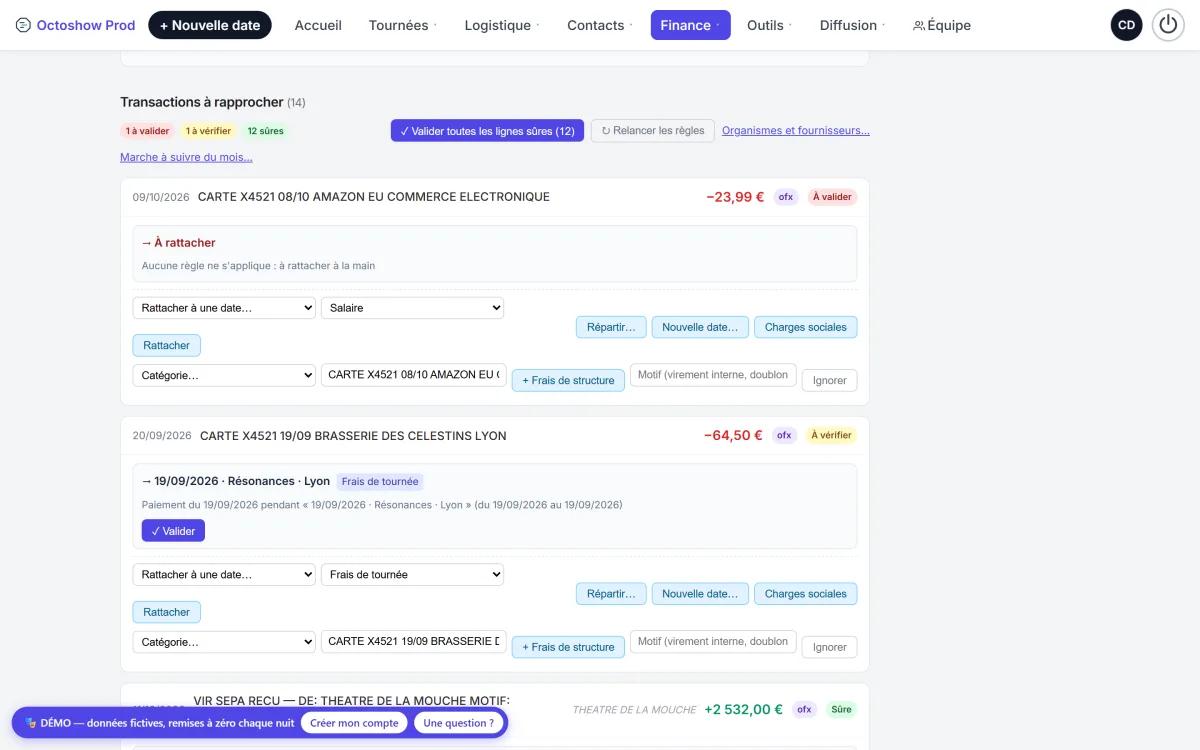Open the Tournées menu
Screen dimensions: 1200x750
click(403, 25)
